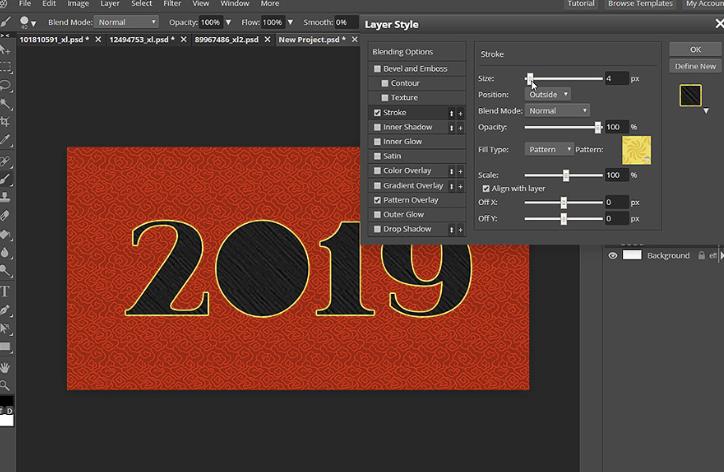Viewport: 724px width, 472px height.
Task: Enable the Inner Shadow checkbox
Action: click(x=377, y=127)
